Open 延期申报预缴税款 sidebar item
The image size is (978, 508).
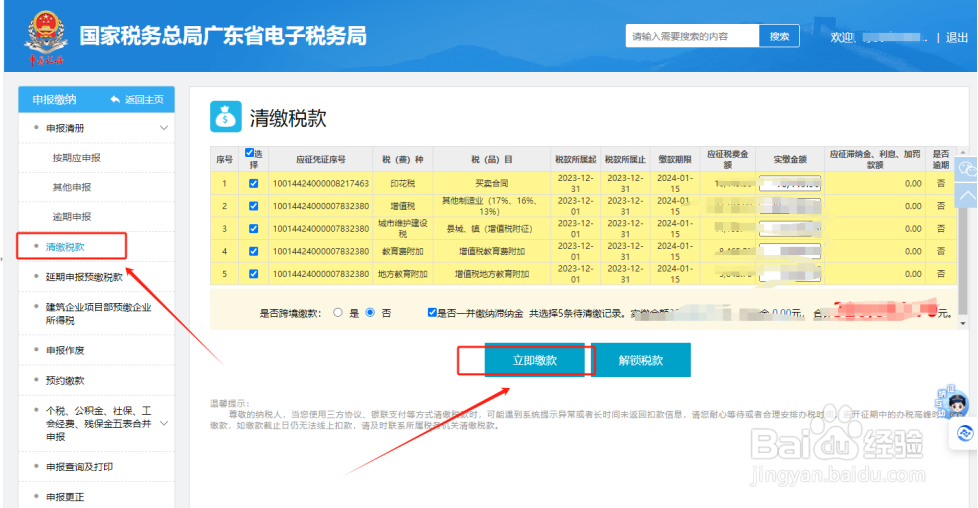(84, 277)
